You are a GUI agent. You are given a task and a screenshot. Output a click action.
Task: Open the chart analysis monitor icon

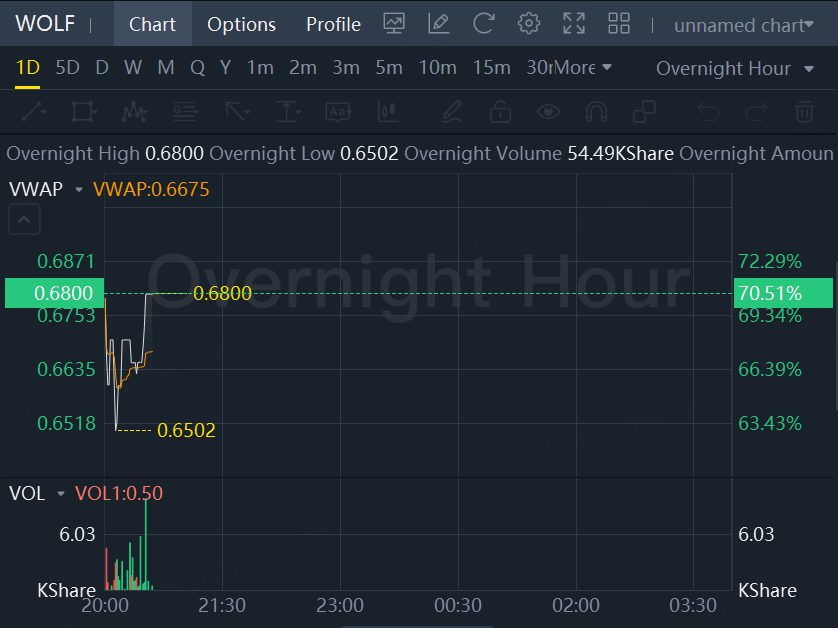click(x=394, y=24)
